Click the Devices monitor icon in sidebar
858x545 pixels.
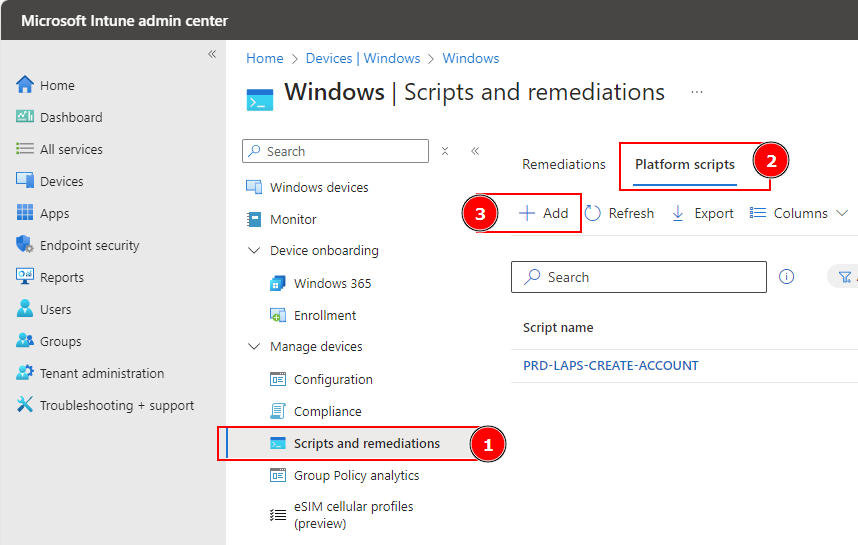pyautogui.click(x=25, y=181)
